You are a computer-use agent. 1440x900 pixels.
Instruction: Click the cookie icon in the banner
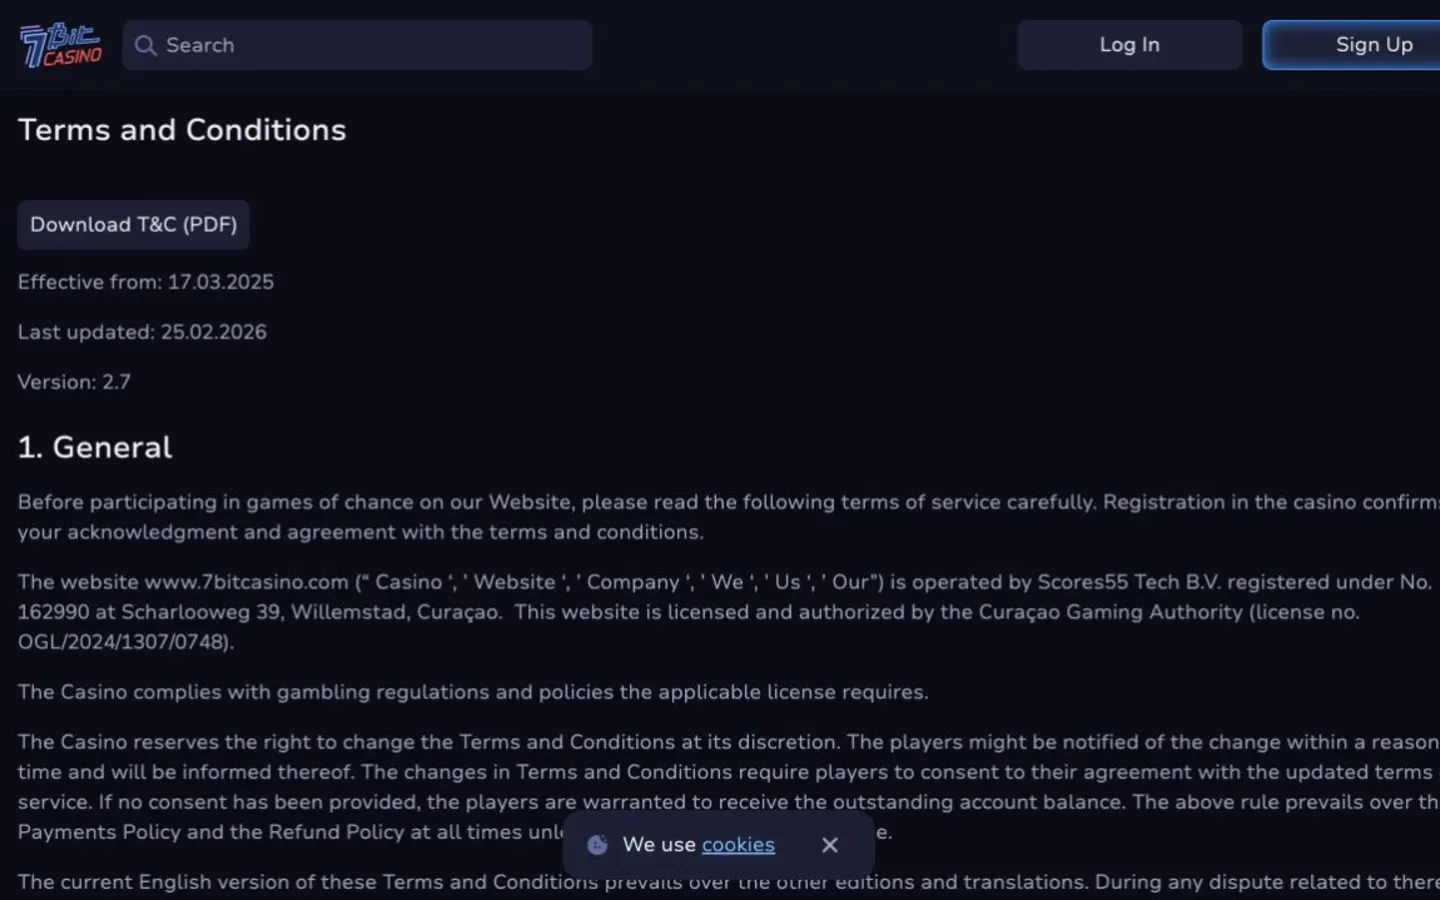point(597,845)
